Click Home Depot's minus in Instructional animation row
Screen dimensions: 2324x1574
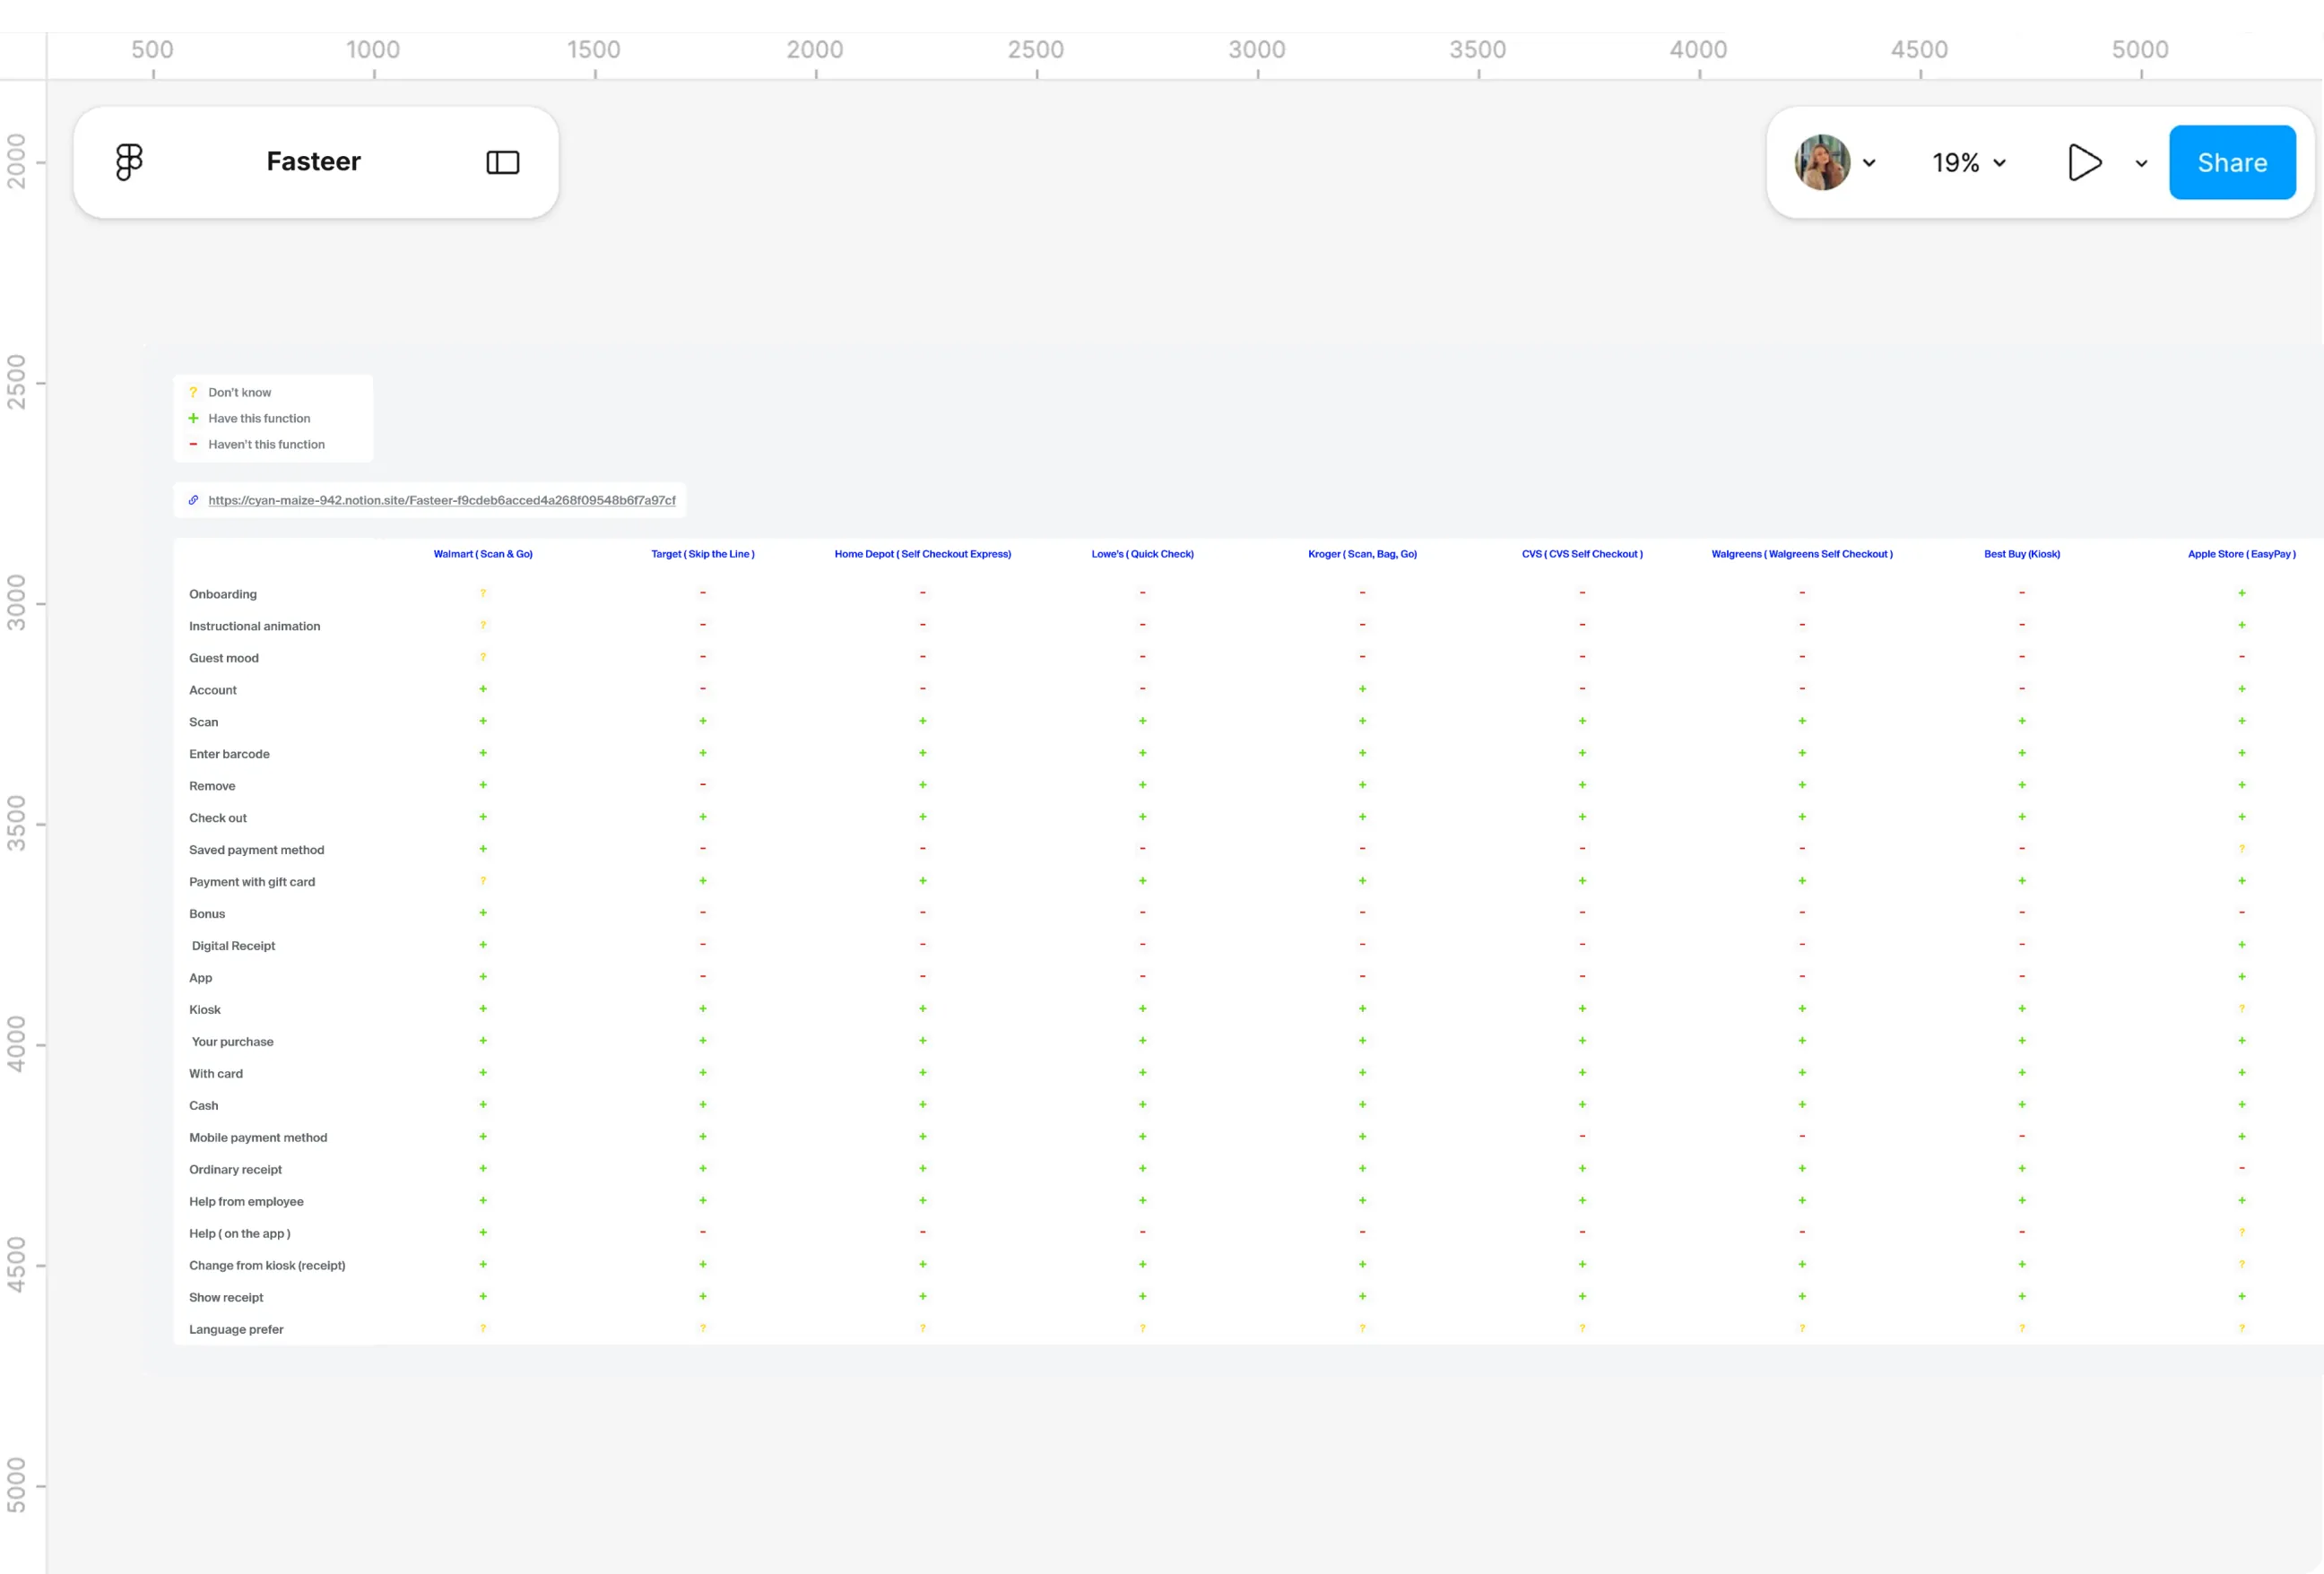click(923, 625)
